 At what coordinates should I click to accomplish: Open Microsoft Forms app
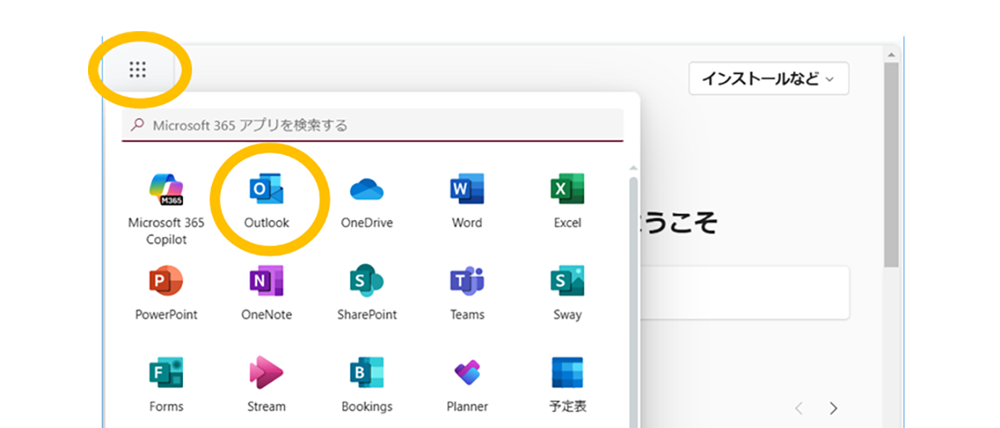point(166,374)
